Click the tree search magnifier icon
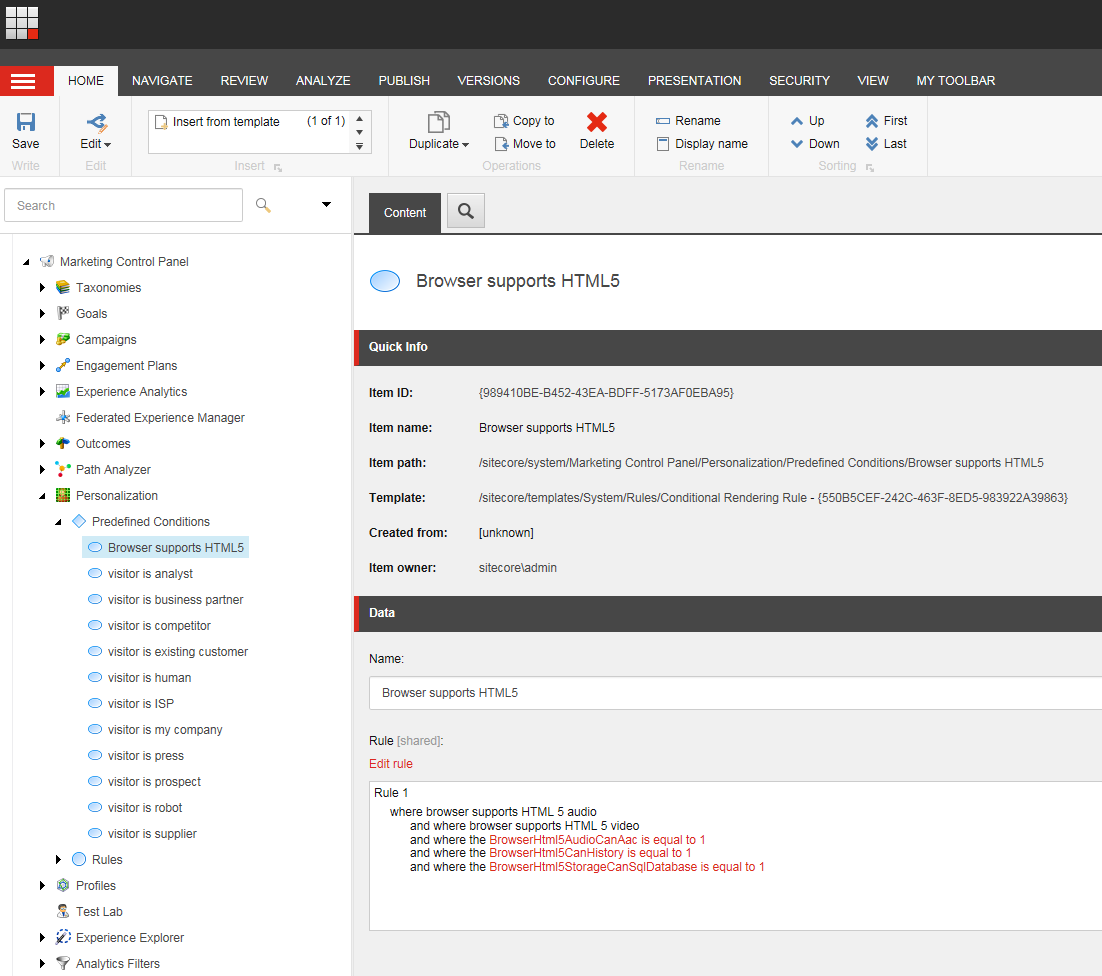Image resolution: width=1102 pixels, height=976 pixels. pyautogui.click(x=263, y=205)
